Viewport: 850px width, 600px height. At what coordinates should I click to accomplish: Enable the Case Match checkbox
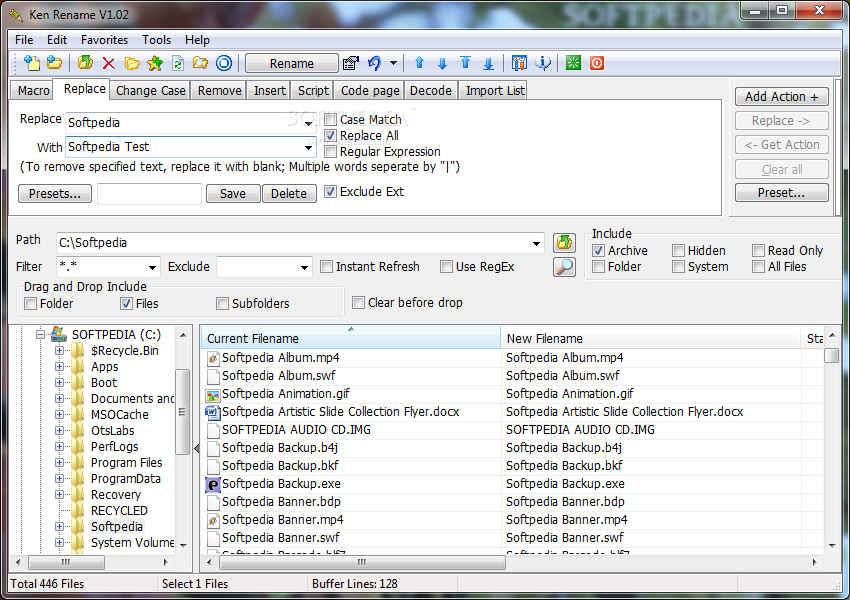pos(331,119)
